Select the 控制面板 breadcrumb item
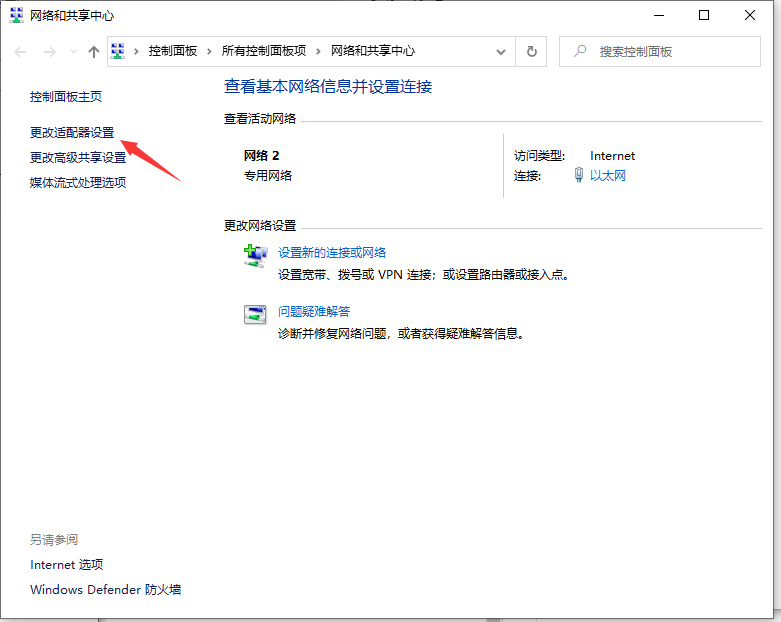 point(172,51)
